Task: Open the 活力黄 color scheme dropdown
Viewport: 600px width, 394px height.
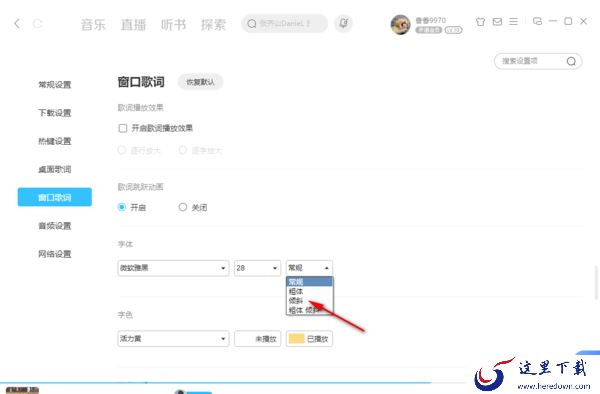Action: coord(173,339)
